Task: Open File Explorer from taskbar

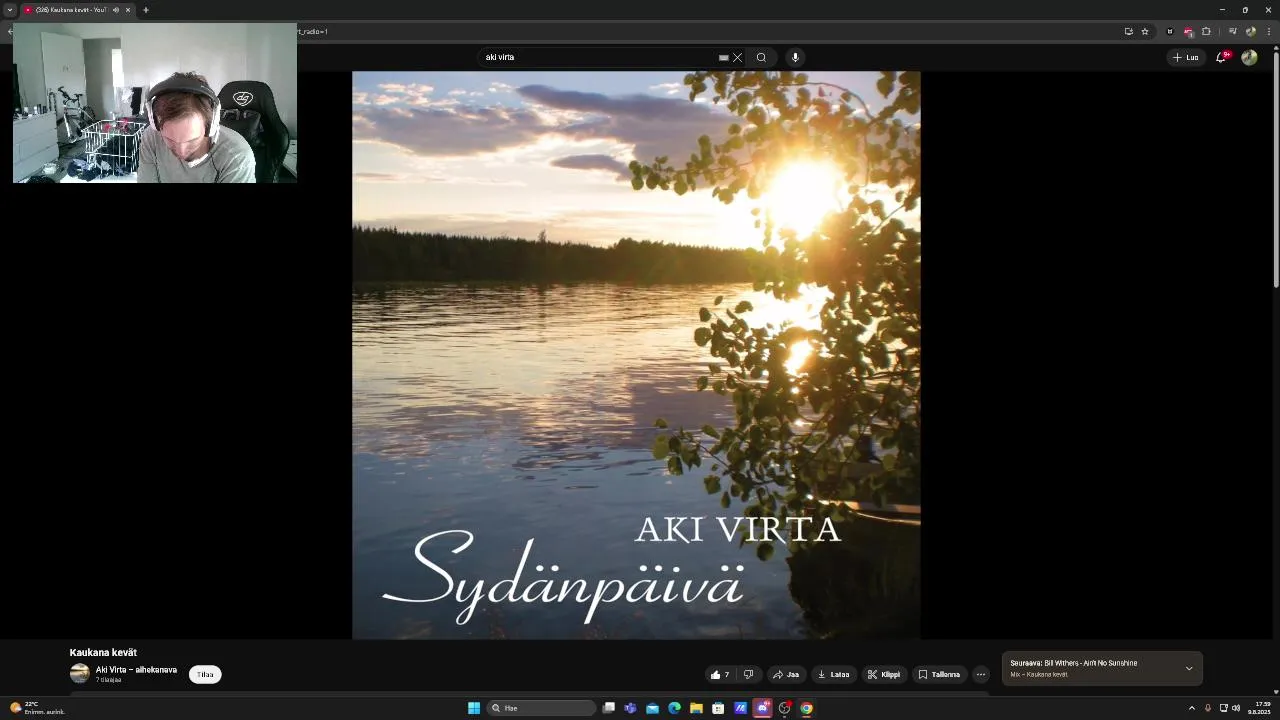Action: pyautogui.click(x=696, y=708)
